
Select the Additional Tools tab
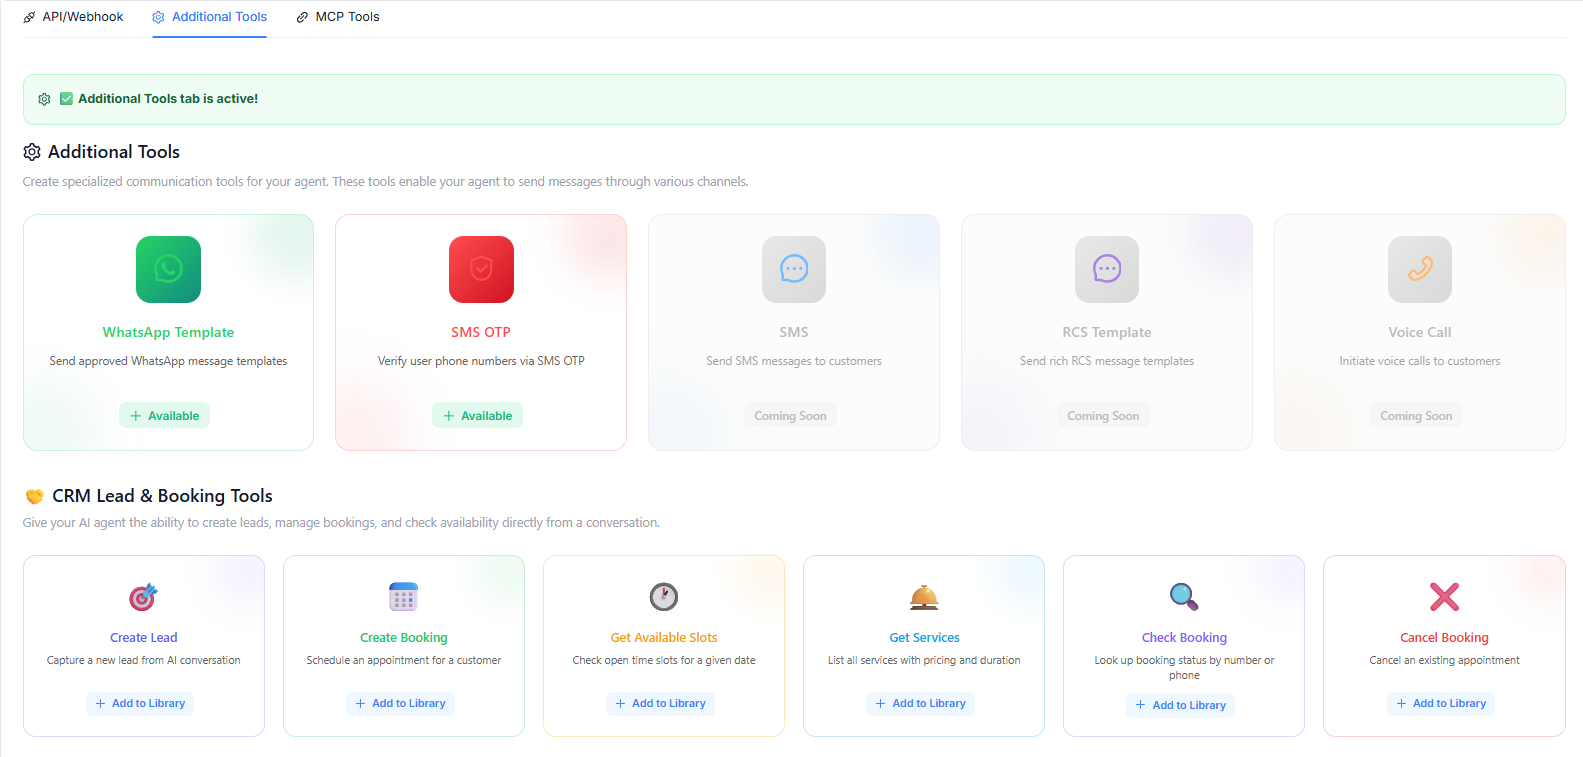pyautogui.click(x=210, y=17)
